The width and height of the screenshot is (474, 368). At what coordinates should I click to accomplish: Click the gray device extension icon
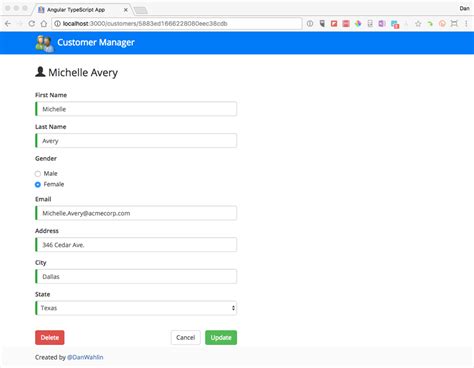(370, 24)
